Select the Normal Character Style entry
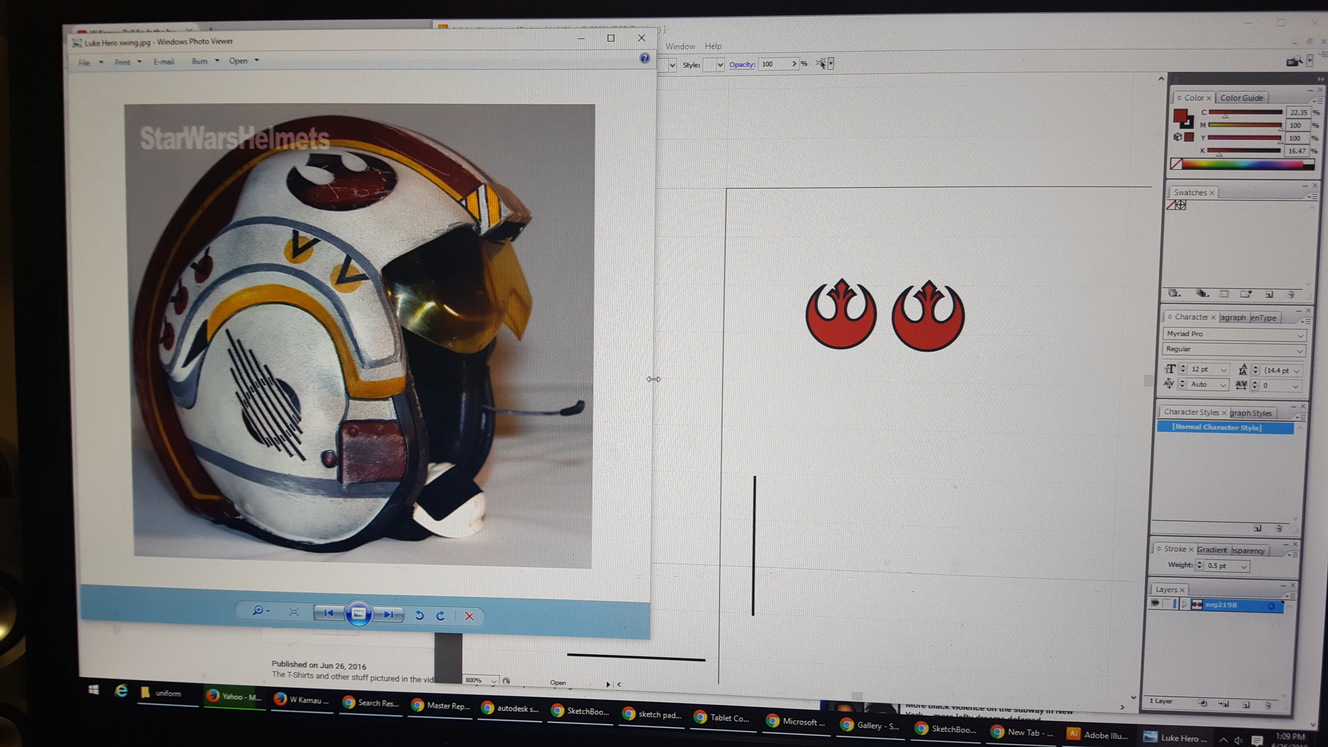 click(x=1225, y=428)
